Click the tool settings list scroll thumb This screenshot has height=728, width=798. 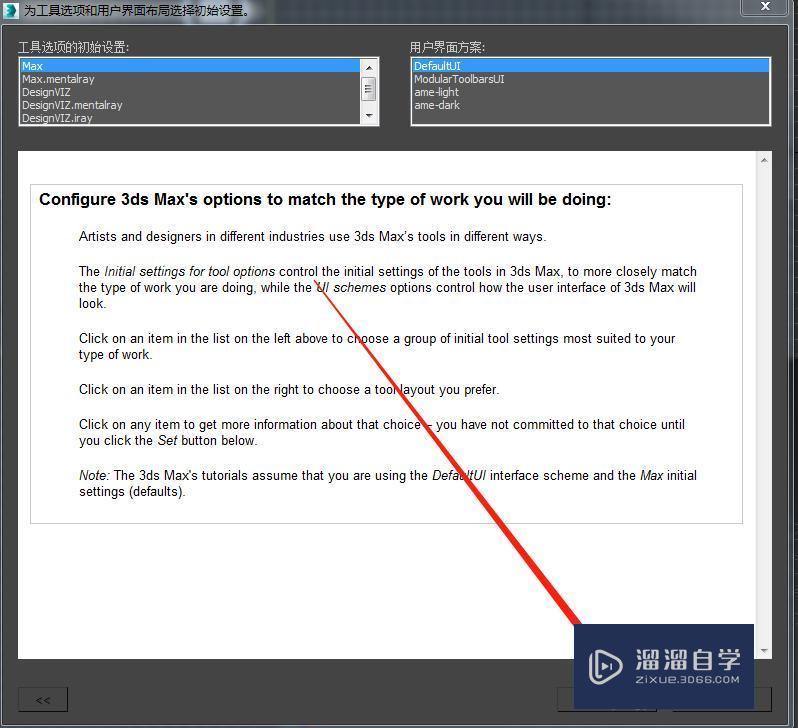coord(369,89)
